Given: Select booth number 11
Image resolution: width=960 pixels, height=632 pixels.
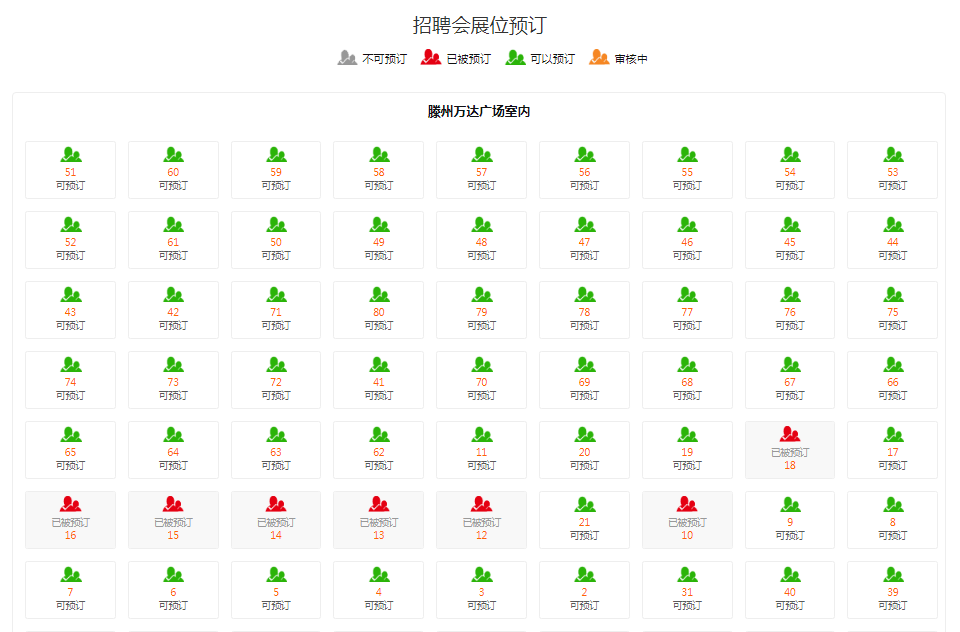Looking at the screenshot, I should tap(481, 450).
